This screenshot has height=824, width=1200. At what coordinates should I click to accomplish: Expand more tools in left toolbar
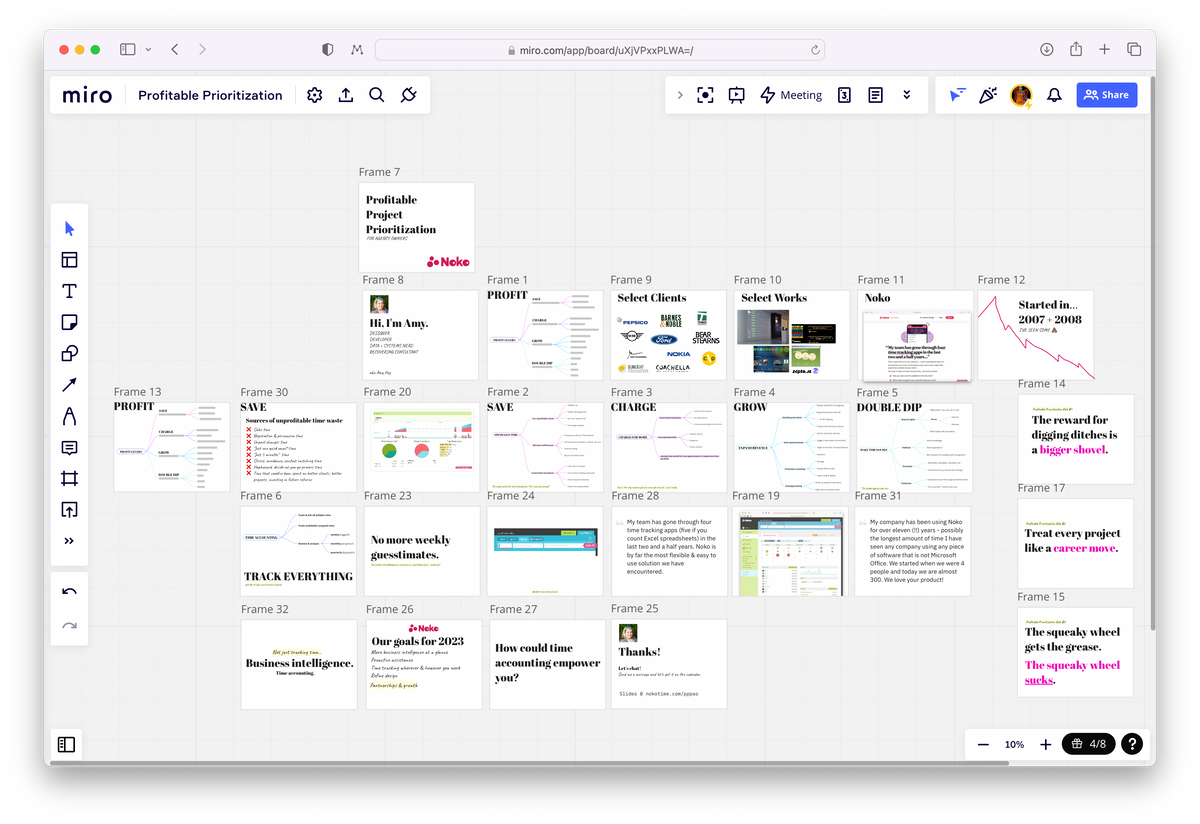click(x=69, y=541)
